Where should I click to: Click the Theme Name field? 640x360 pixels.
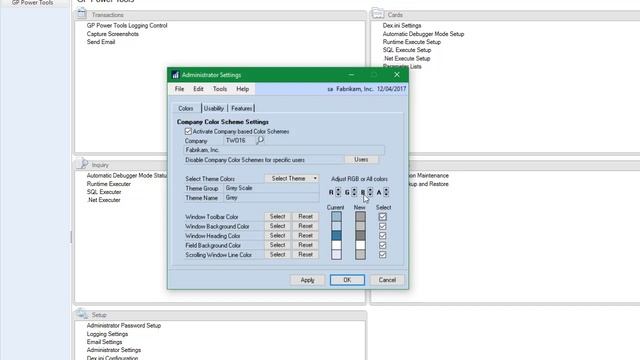point(271,198)
